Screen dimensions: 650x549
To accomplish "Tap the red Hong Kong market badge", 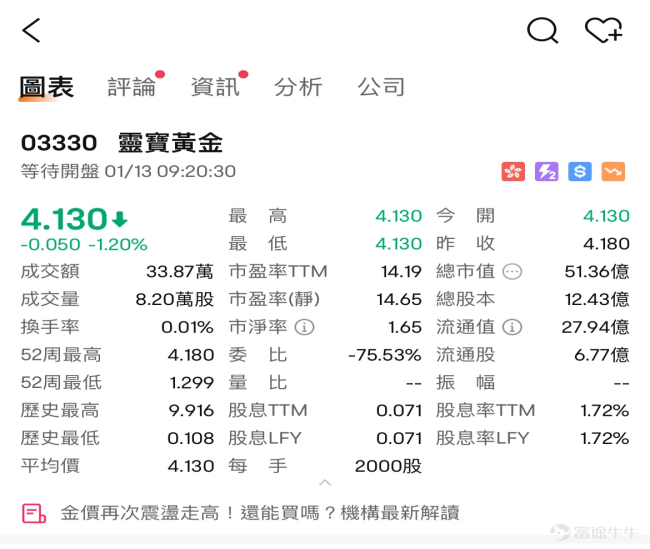I will click(513, 172).
